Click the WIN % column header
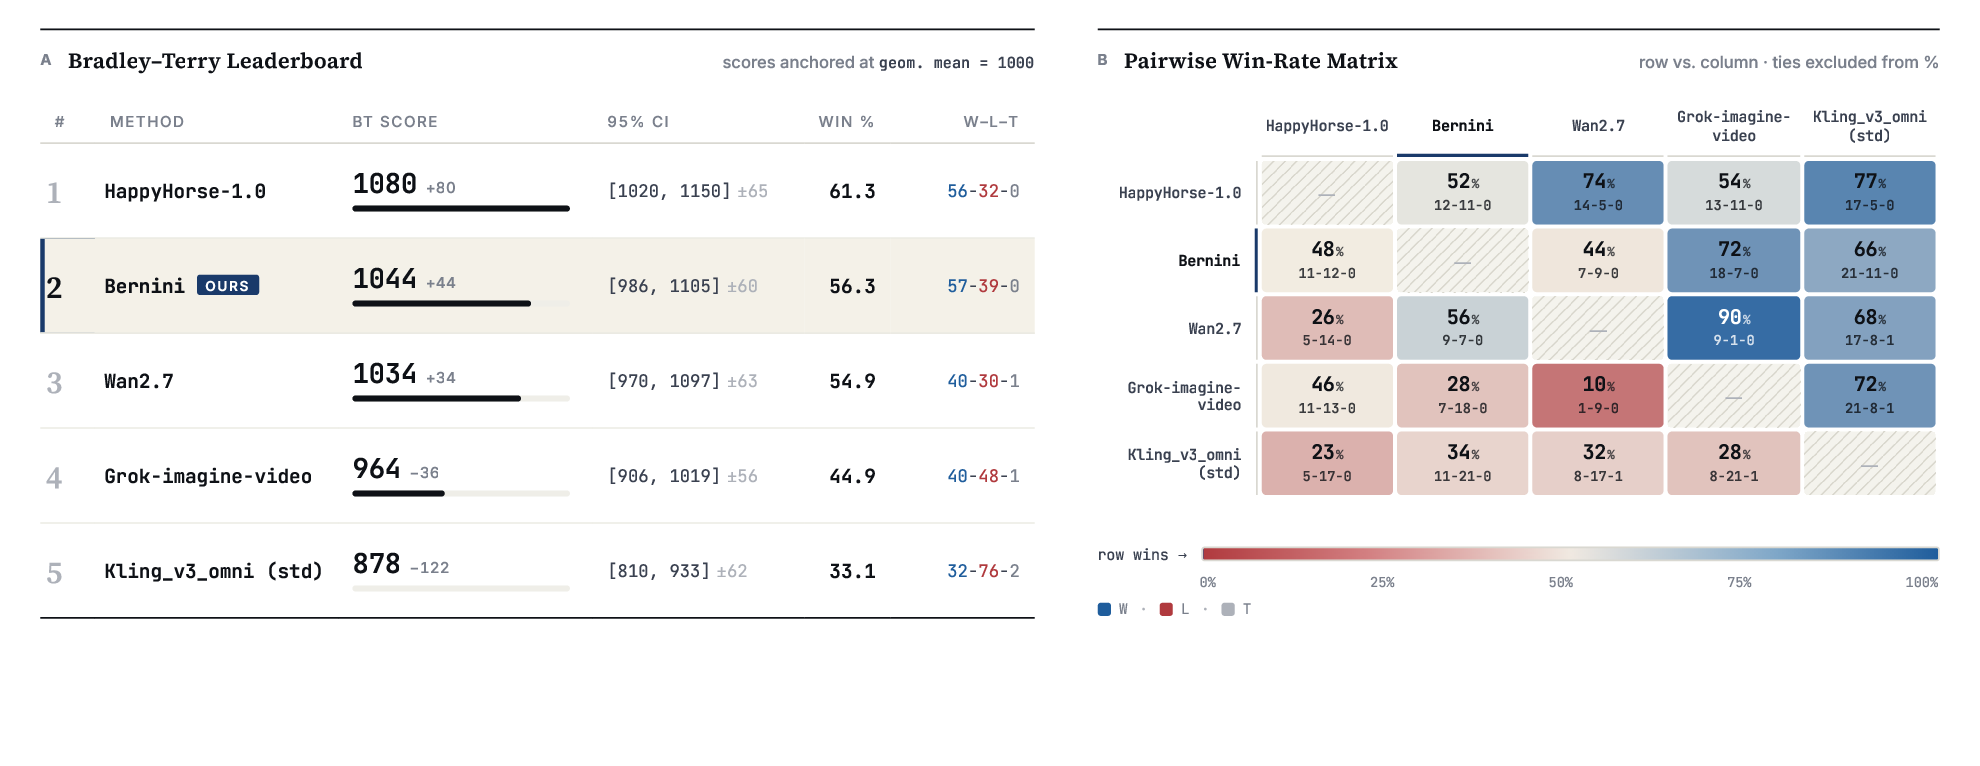 click(x=846, y=122)
